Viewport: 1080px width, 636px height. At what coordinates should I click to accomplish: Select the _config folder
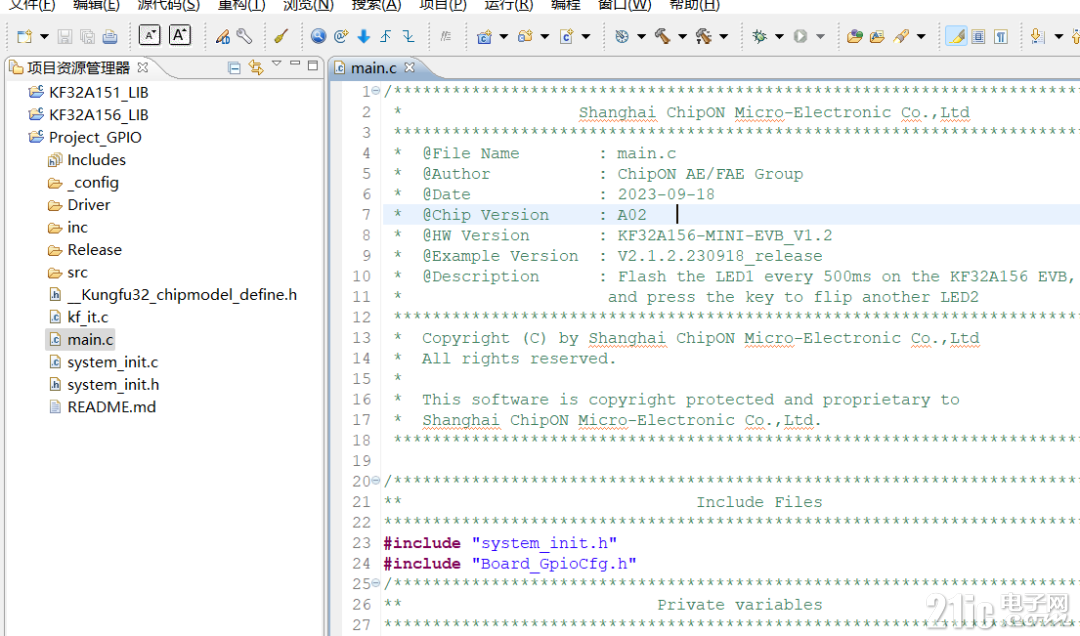[93, 183]
